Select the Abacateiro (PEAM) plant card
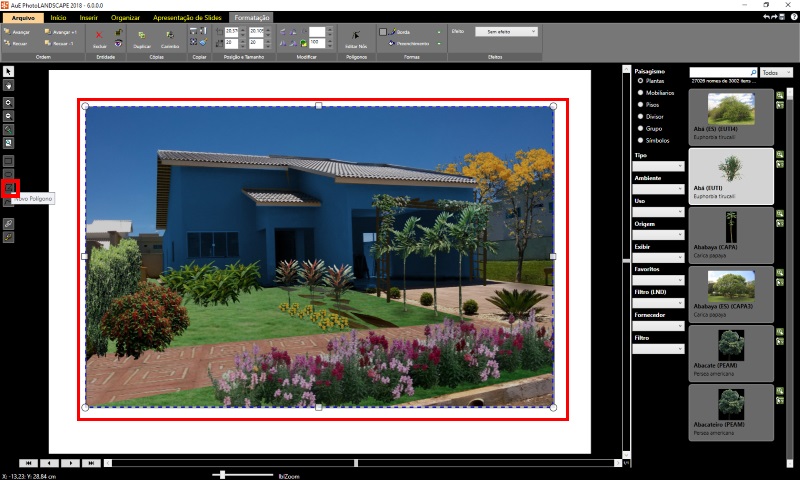 [731, 413]
